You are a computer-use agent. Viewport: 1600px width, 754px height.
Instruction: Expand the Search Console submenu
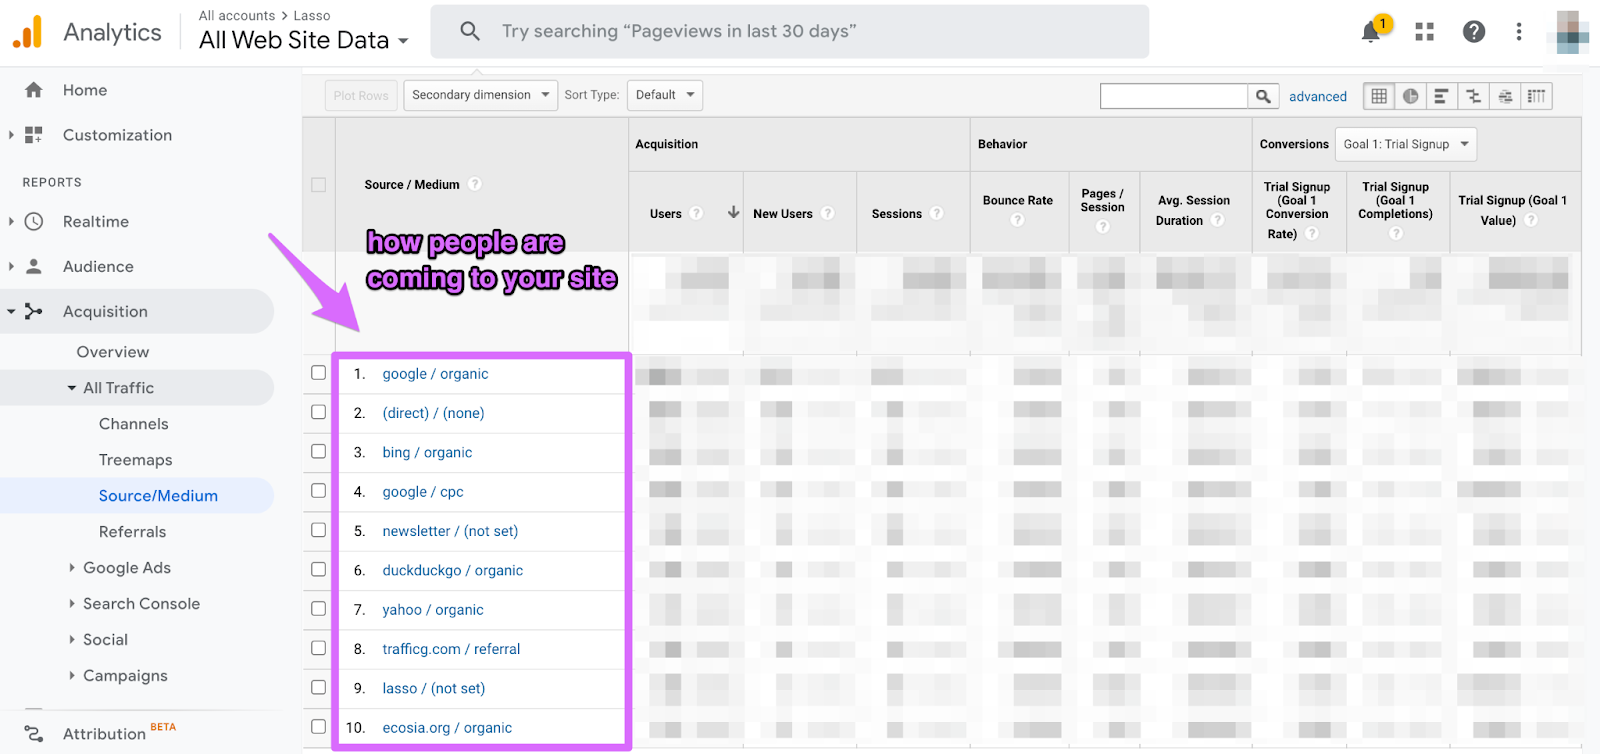click(x=72, y=604)
